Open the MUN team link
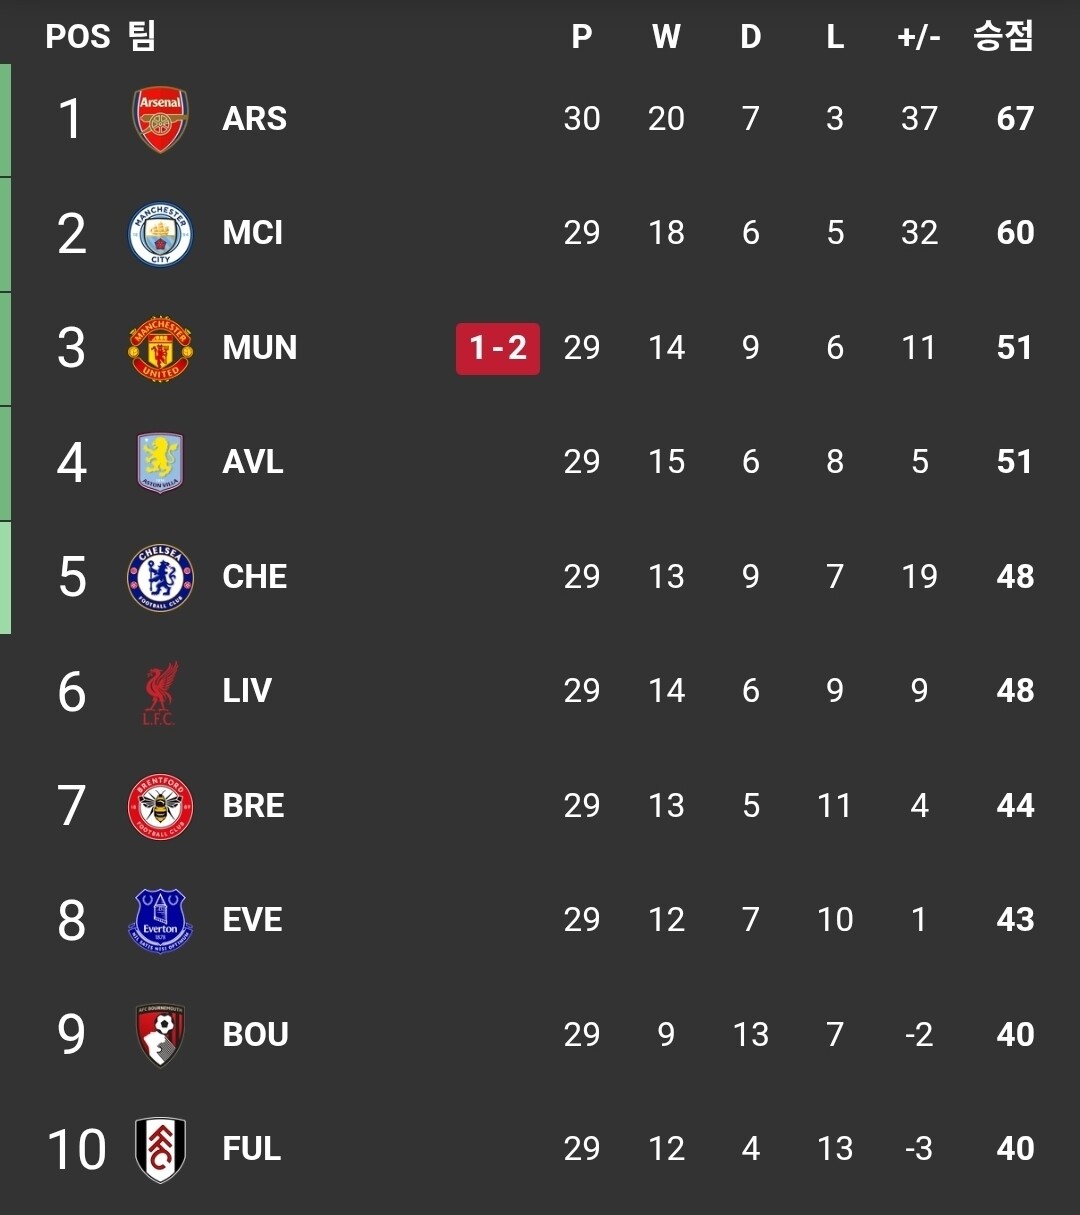 coord(259,348)
